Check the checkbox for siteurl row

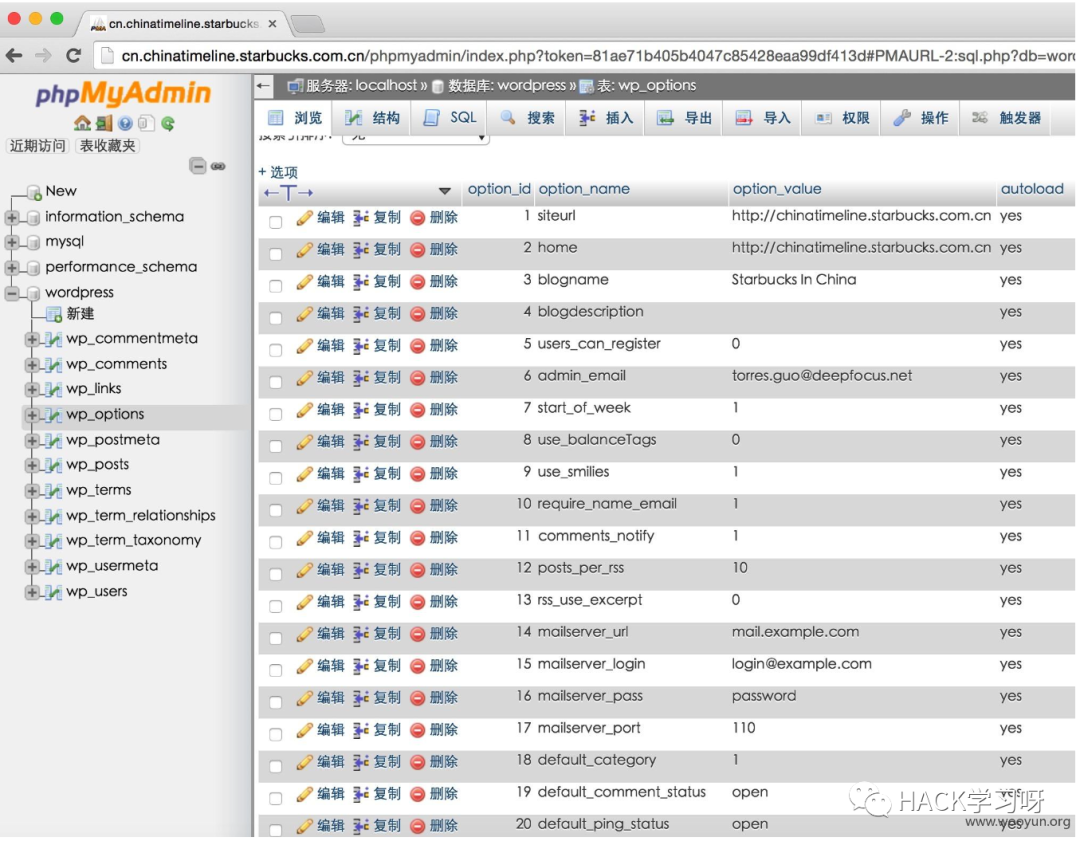pos(276,222)
